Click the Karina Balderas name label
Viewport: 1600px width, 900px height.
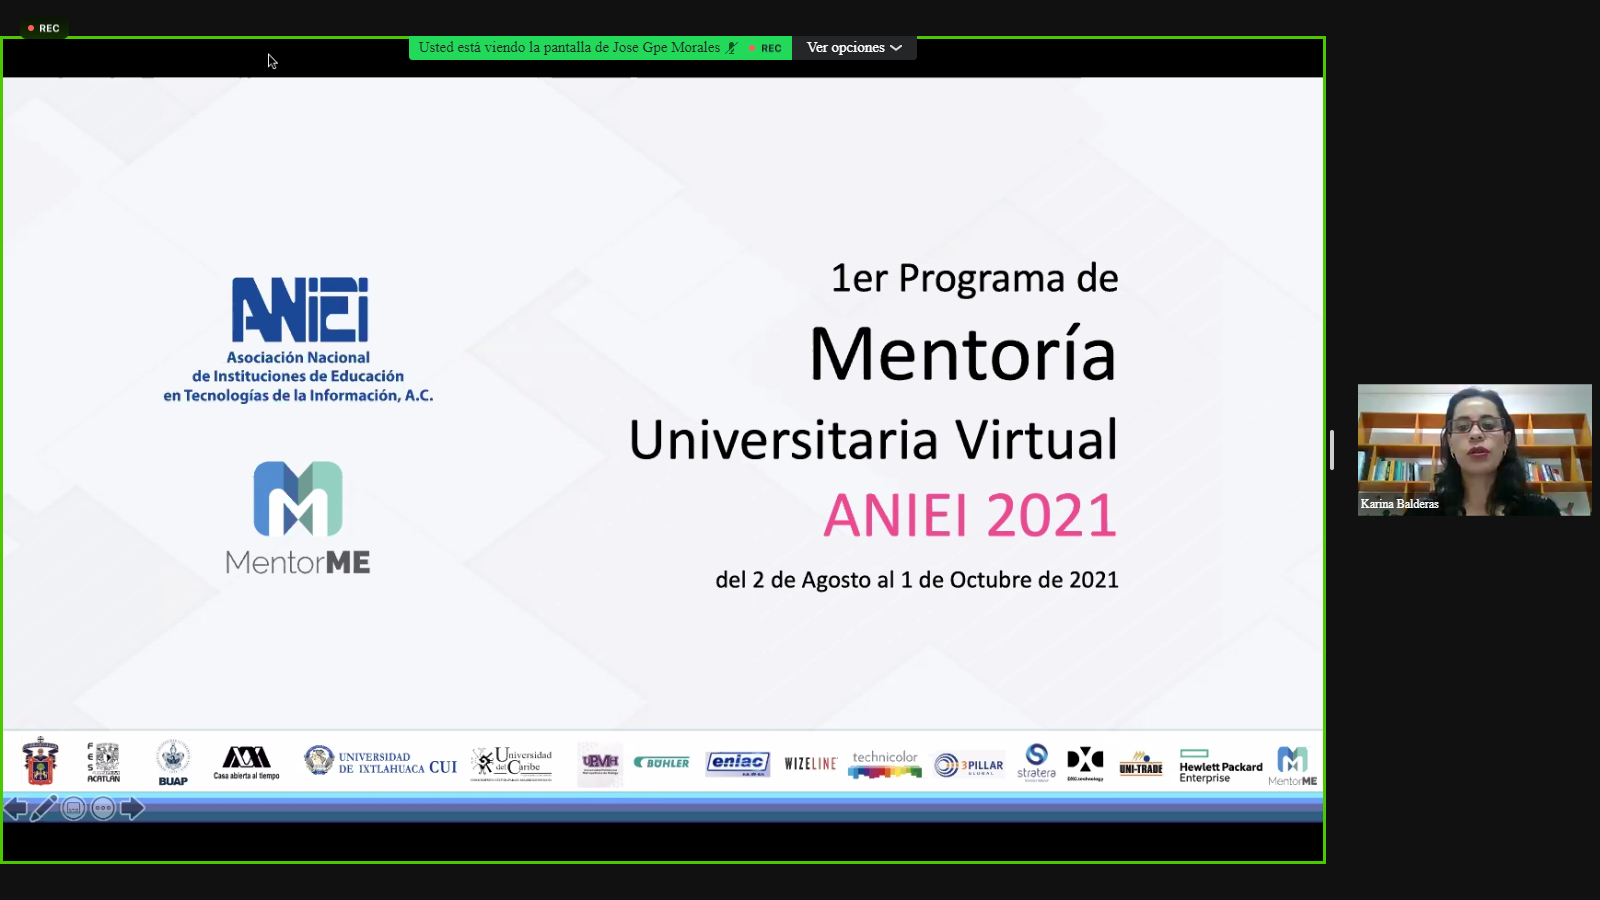[1399, 504]
